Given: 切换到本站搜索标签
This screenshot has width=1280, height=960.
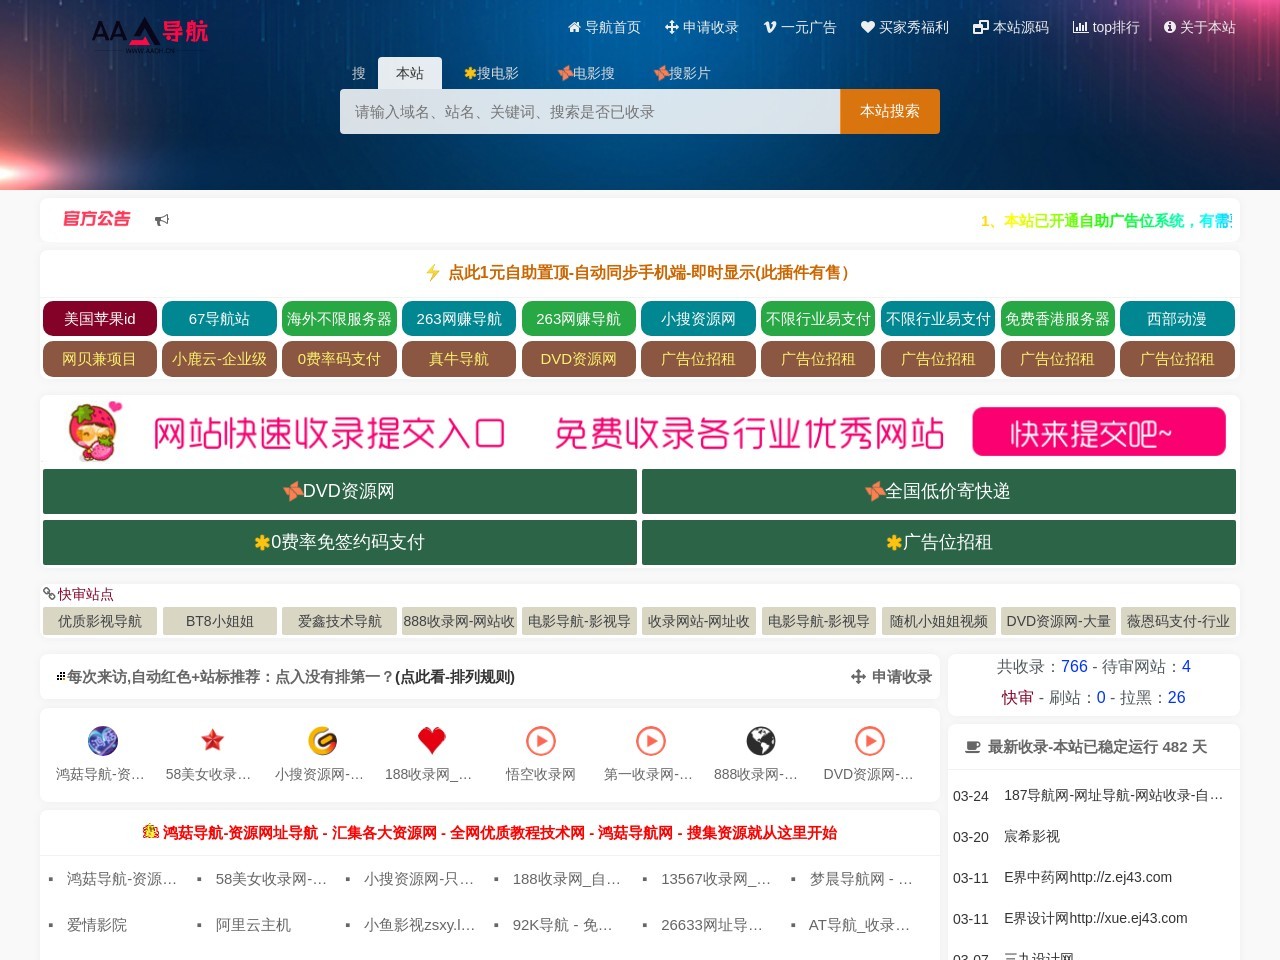Looking at the screenshot, I should point(410,73).
